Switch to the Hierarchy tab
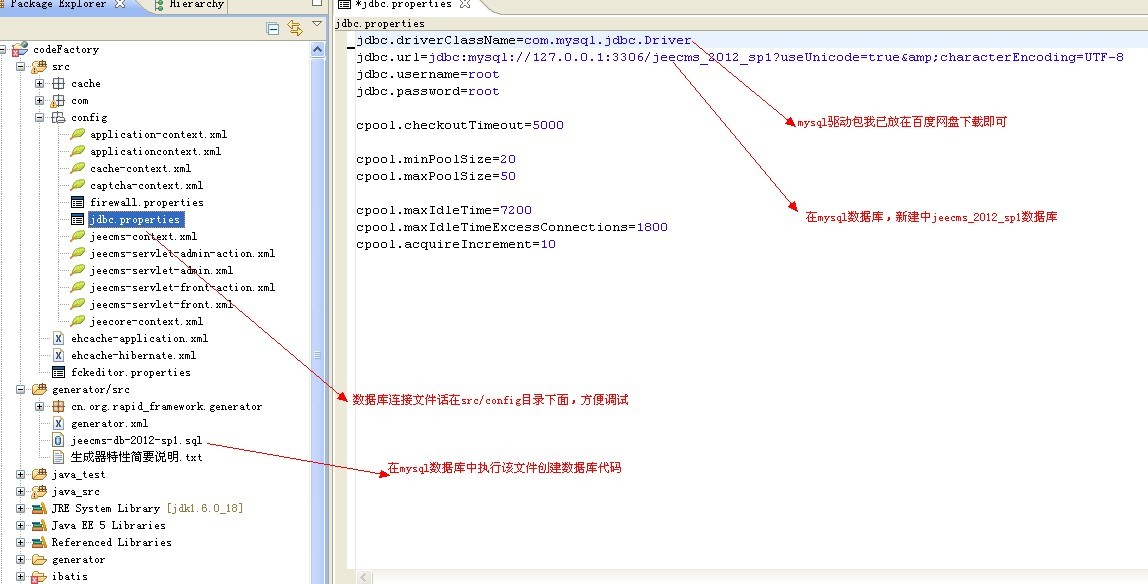The height and width of the screenshot is (584, 1148). click(x=190, y=5)
